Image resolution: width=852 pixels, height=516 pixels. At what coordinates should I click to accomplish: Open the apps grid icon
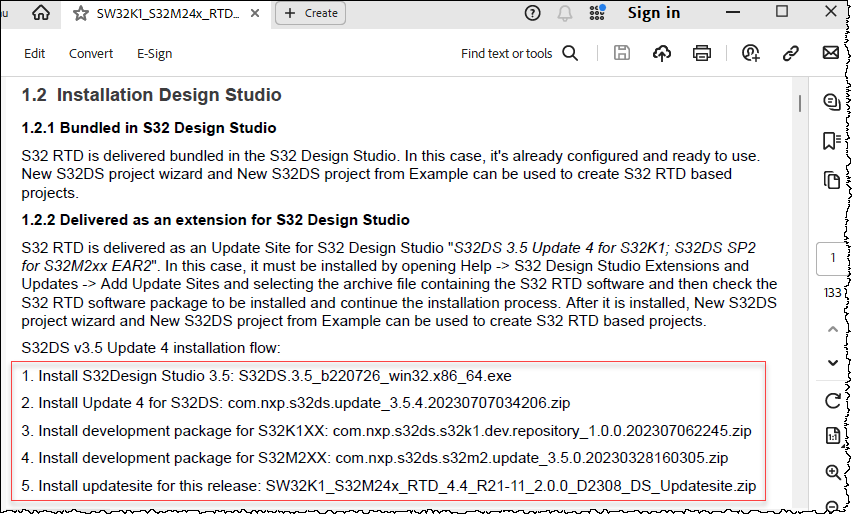tap(598, 13)
